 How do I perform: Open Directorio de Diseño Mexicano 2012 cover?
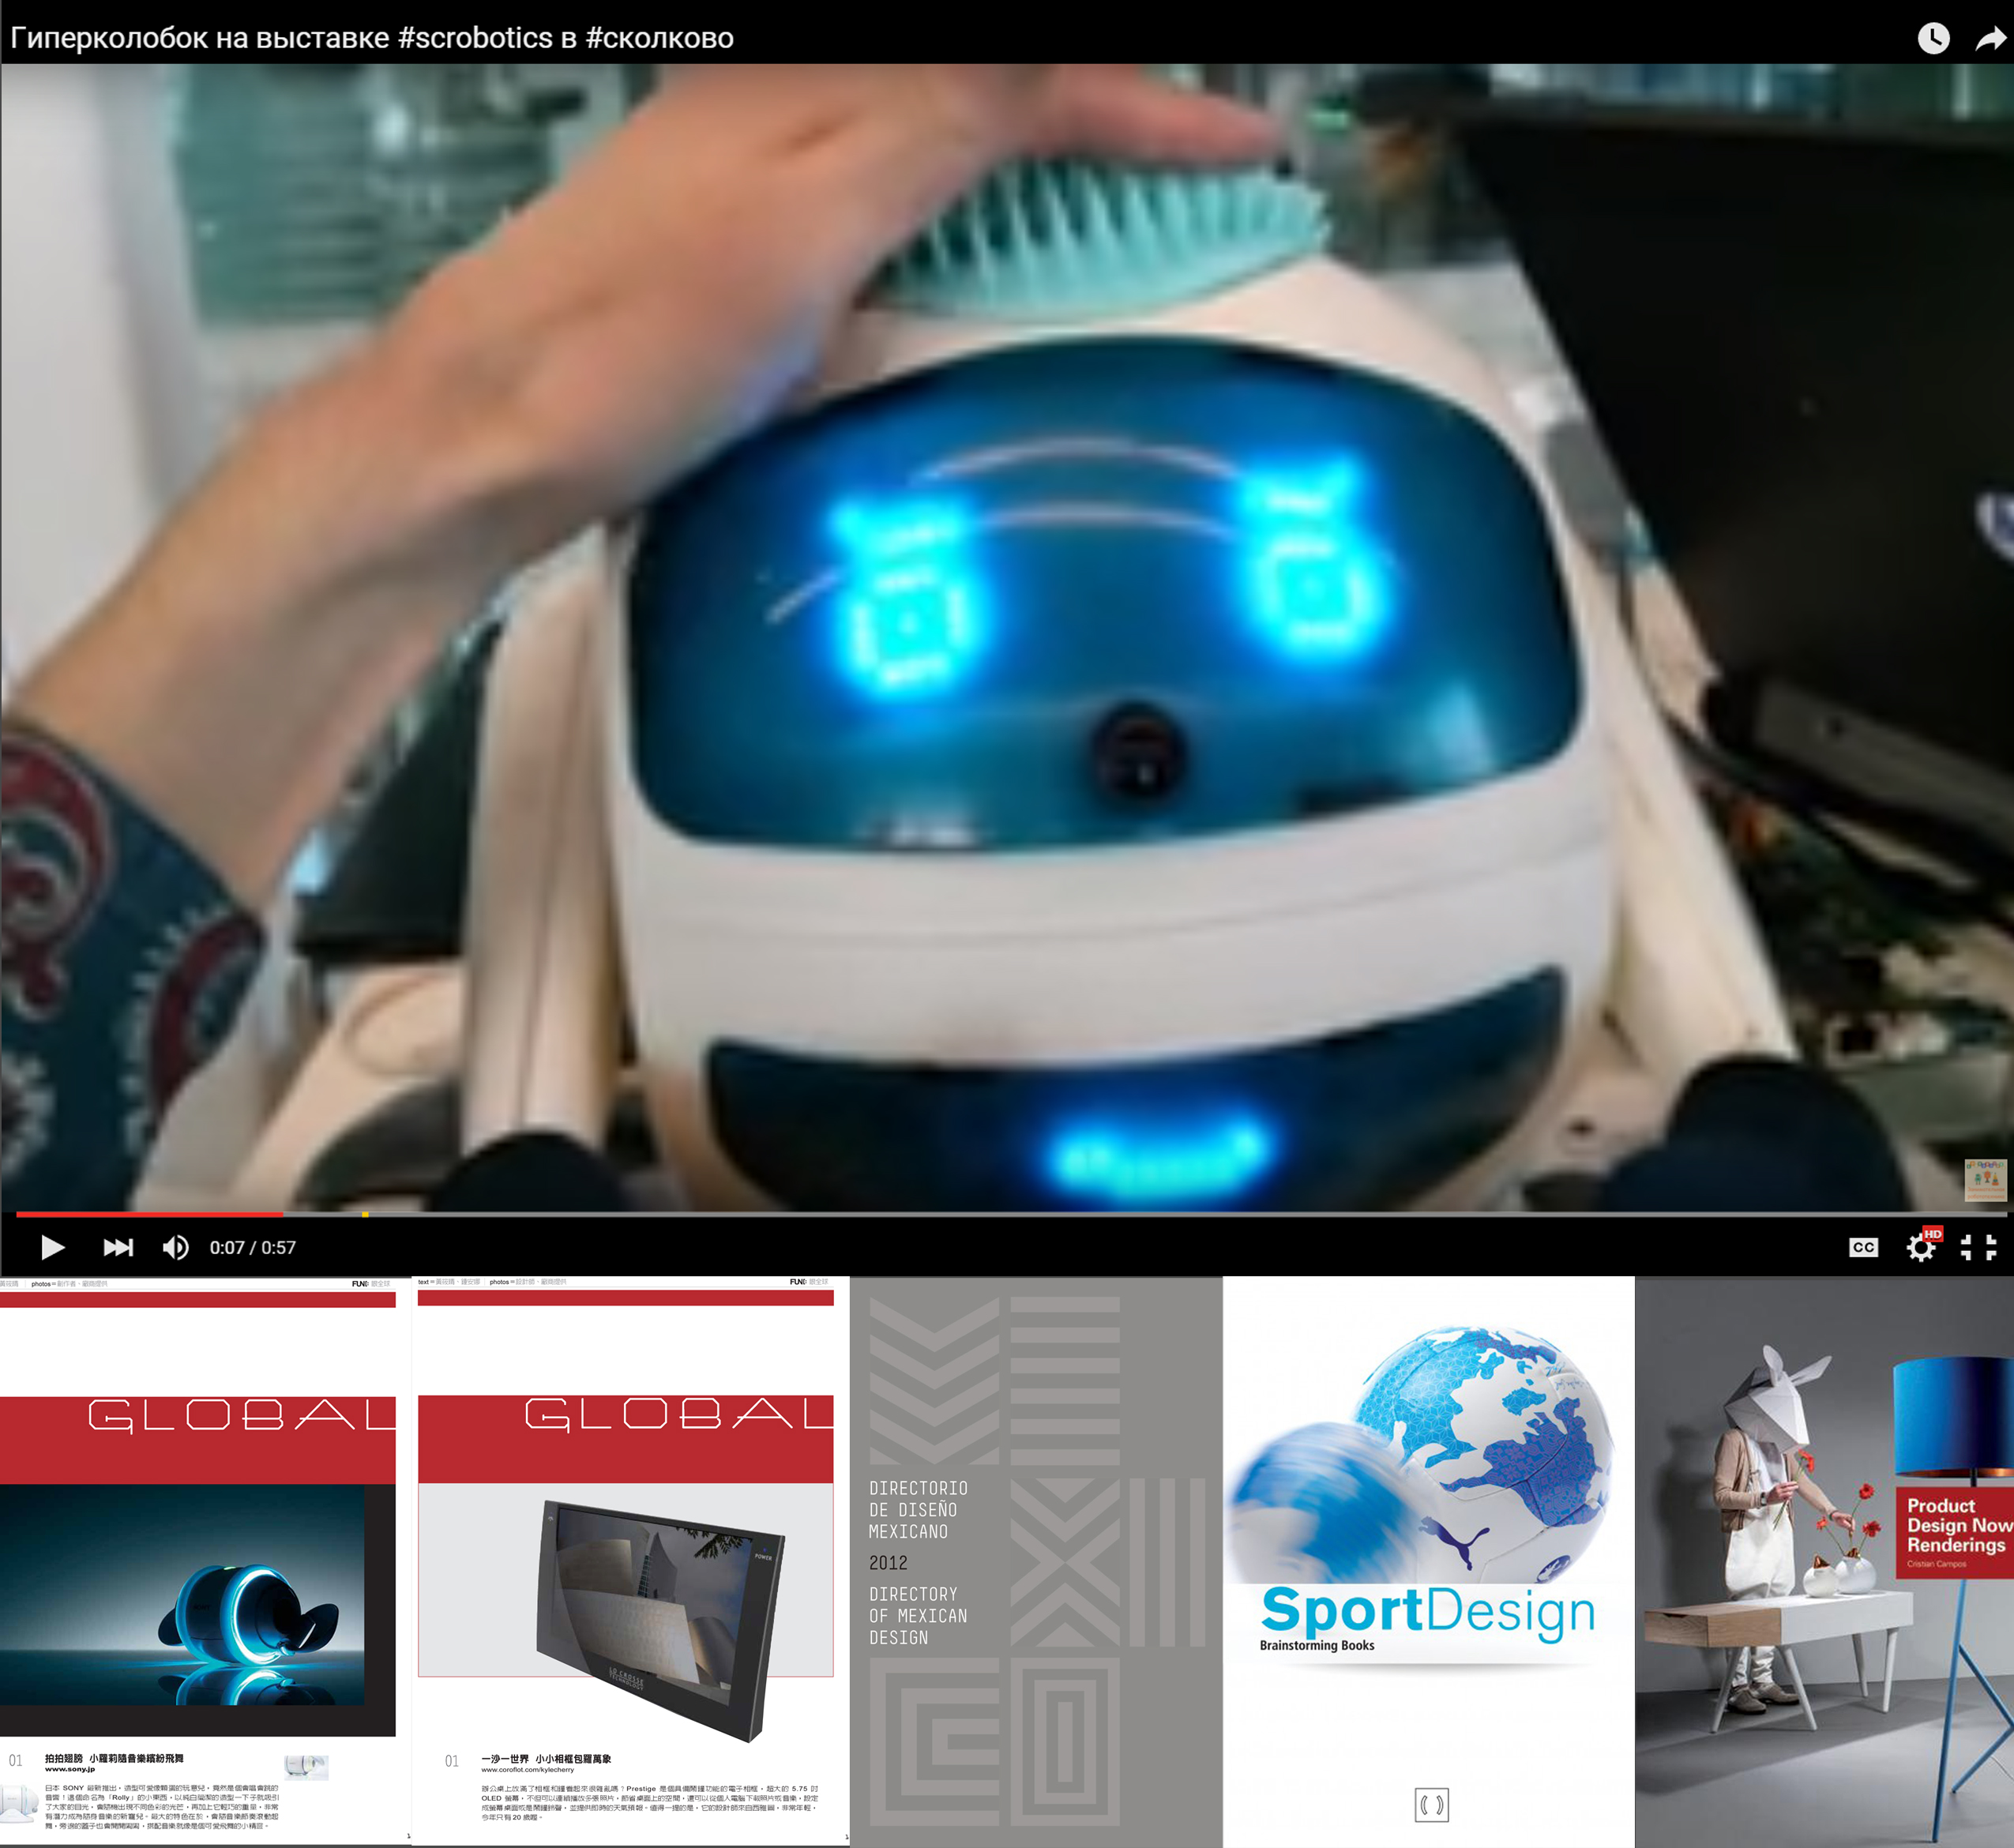[1036, 1562]
